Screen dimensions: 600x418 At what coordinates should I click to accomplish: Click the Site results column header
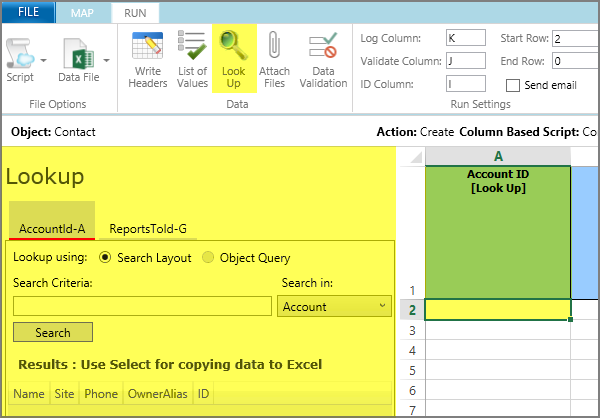coord(64,394)
